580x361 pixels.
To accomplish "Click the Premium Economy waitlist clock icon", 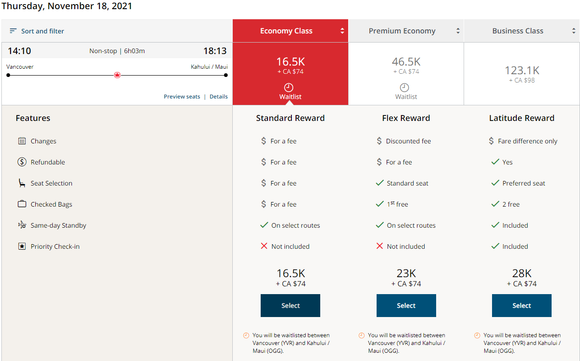I will 404,88.
